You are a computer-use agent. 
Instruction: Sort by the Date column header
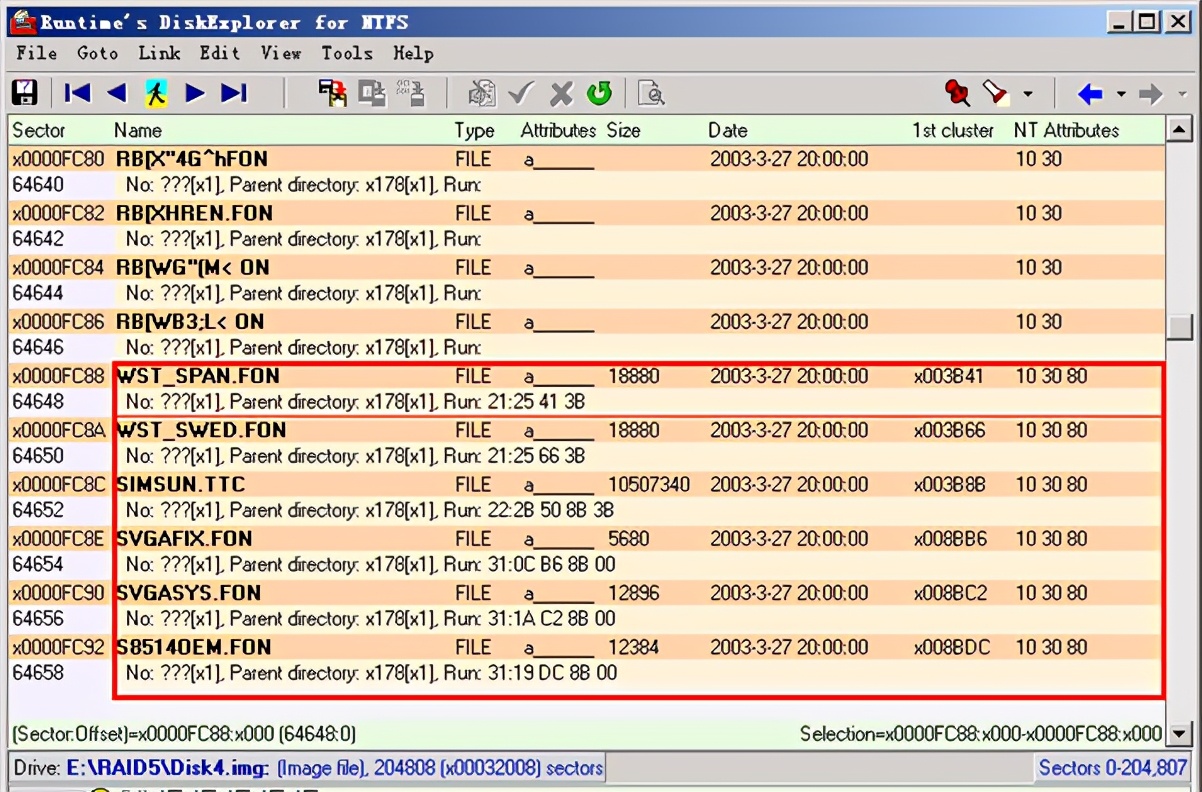(728, 130)
